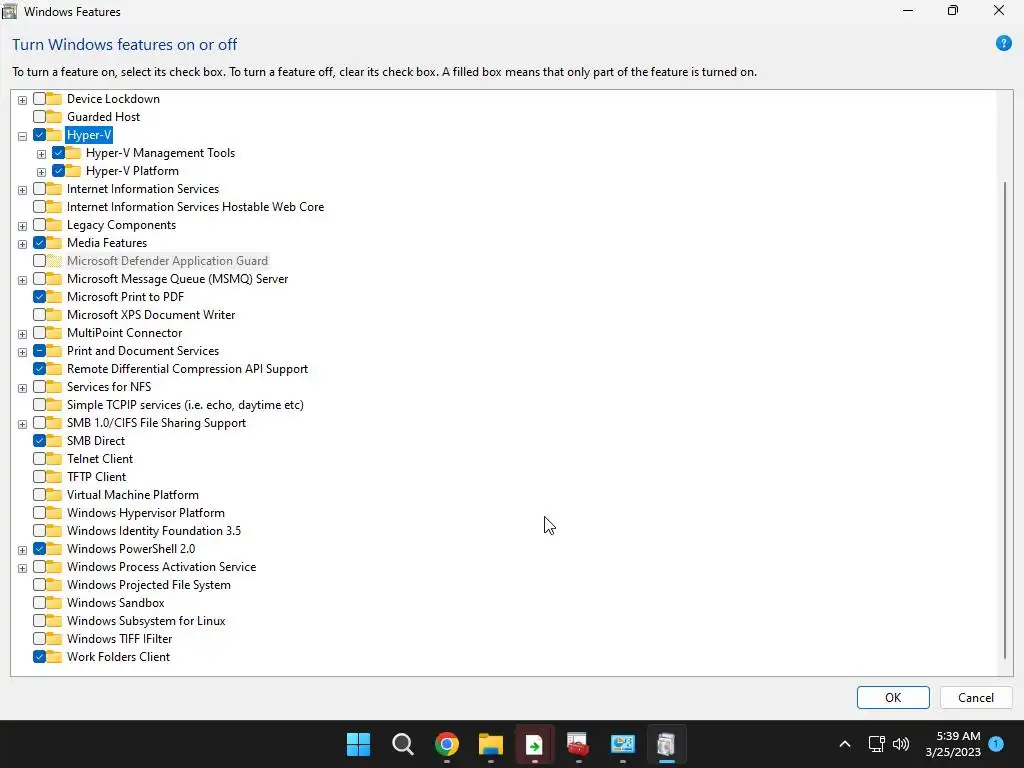
Task: Expand Hyper-V Management Tools node
Action: point(41,154)
